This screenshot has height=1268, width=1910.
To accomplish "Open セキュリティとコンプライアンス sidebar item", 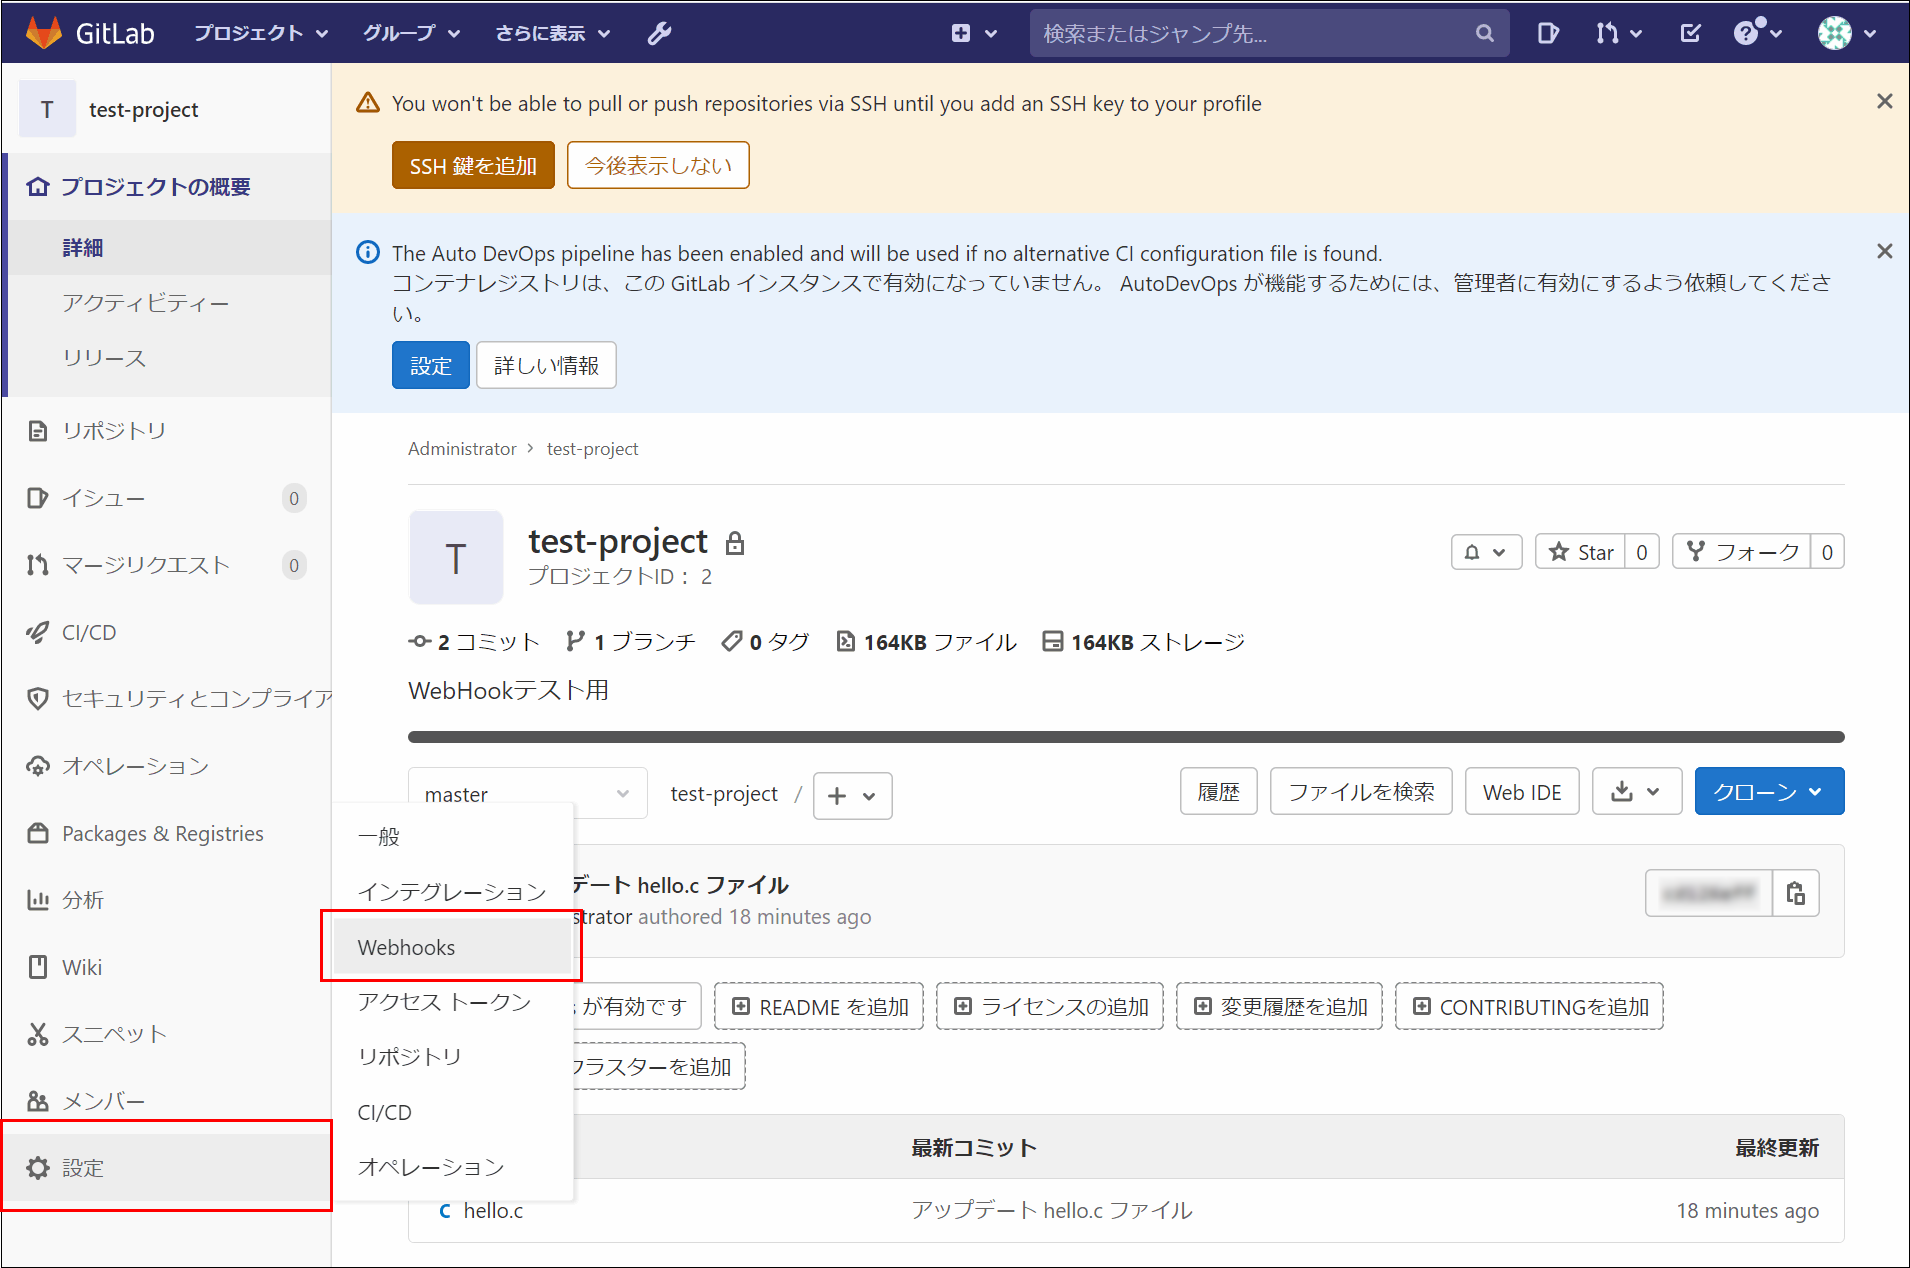I will (167, 699).
